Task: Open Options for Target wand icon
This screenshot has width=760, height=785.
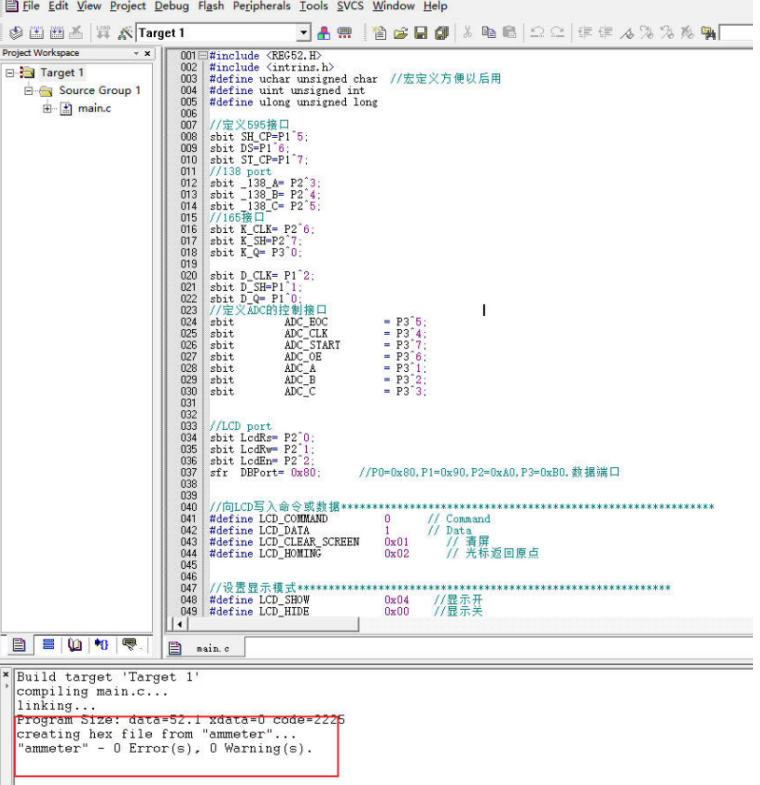Action: pos(125,33)
